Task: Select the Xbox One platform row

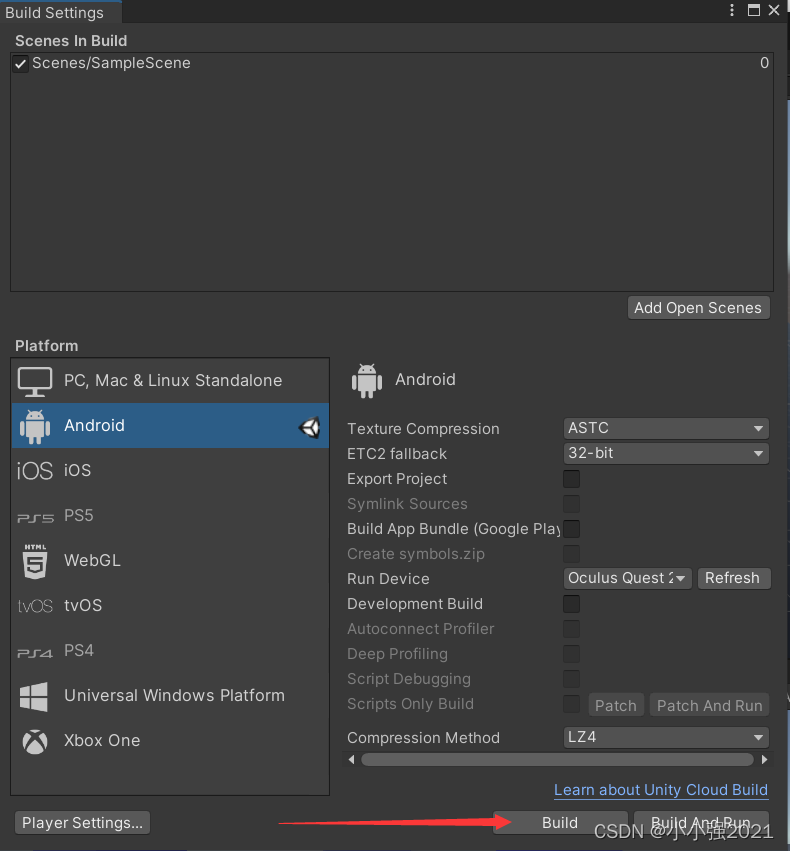Action: pos(170,741)
